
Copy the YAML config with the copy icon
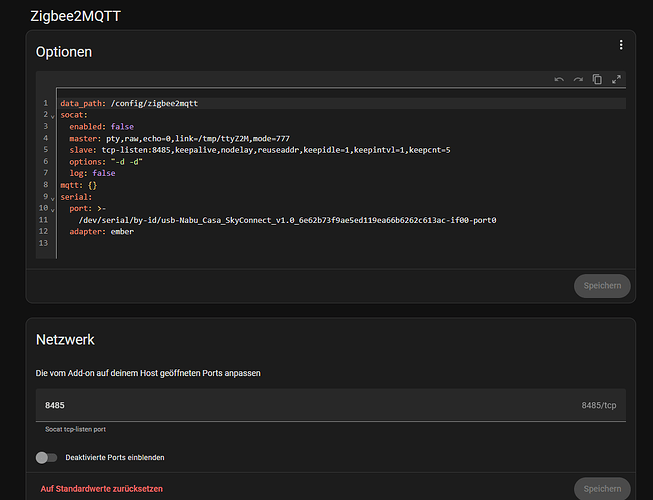coord(597,80)
